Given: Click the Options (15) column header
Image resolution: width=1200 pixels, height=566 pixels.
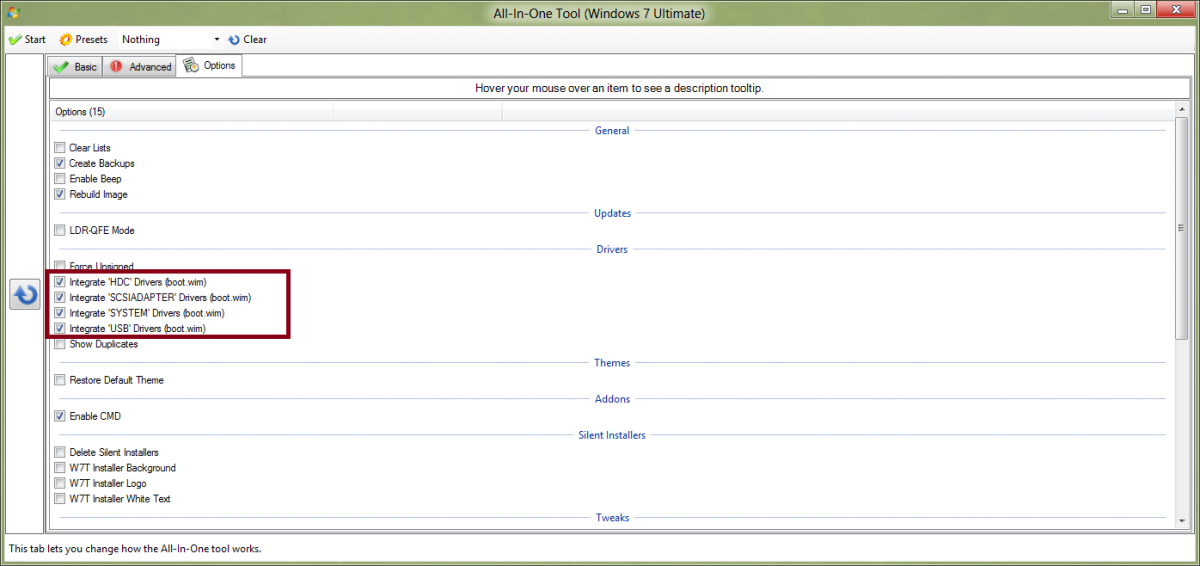Looking at the screenshot, I should tap(191, 111).
